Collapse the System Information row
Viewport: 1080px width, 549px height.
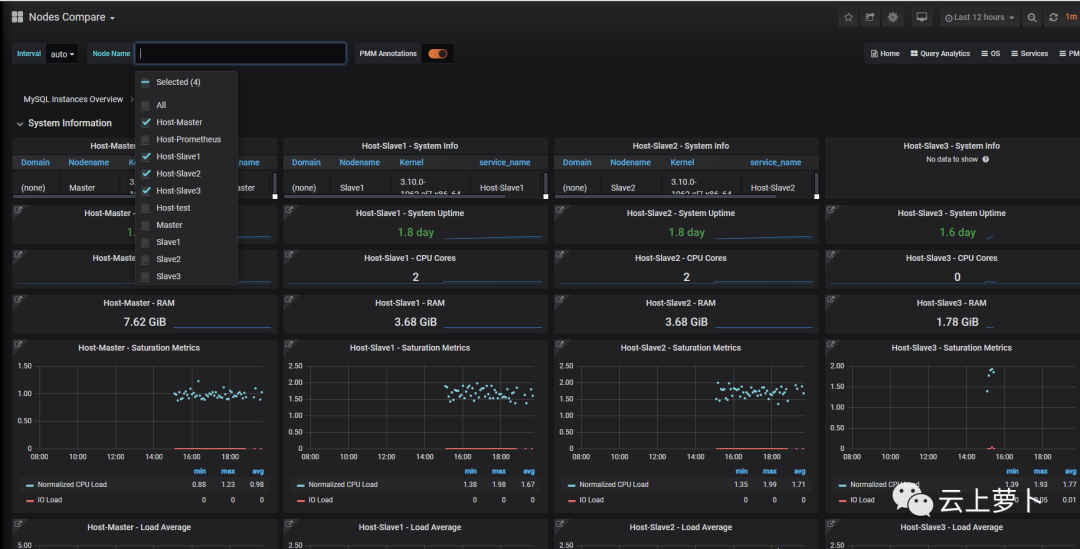[63, 123]
